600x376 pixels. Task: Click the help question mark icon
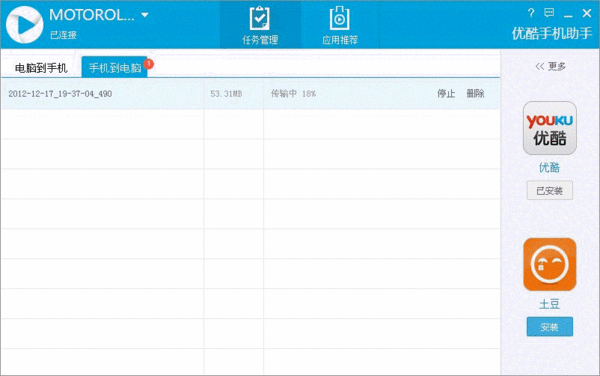click(531, 13)
